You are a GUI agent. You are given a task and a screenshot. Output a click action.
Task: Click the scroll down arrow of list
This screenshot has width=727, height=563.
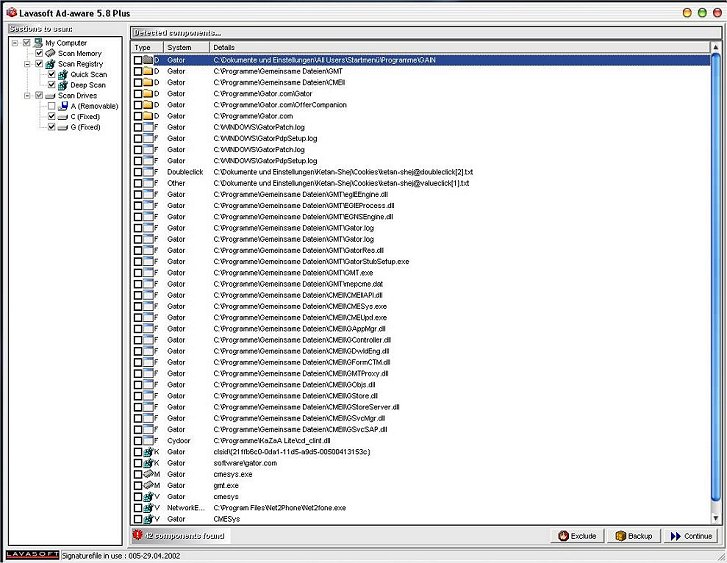click(715, 518)
